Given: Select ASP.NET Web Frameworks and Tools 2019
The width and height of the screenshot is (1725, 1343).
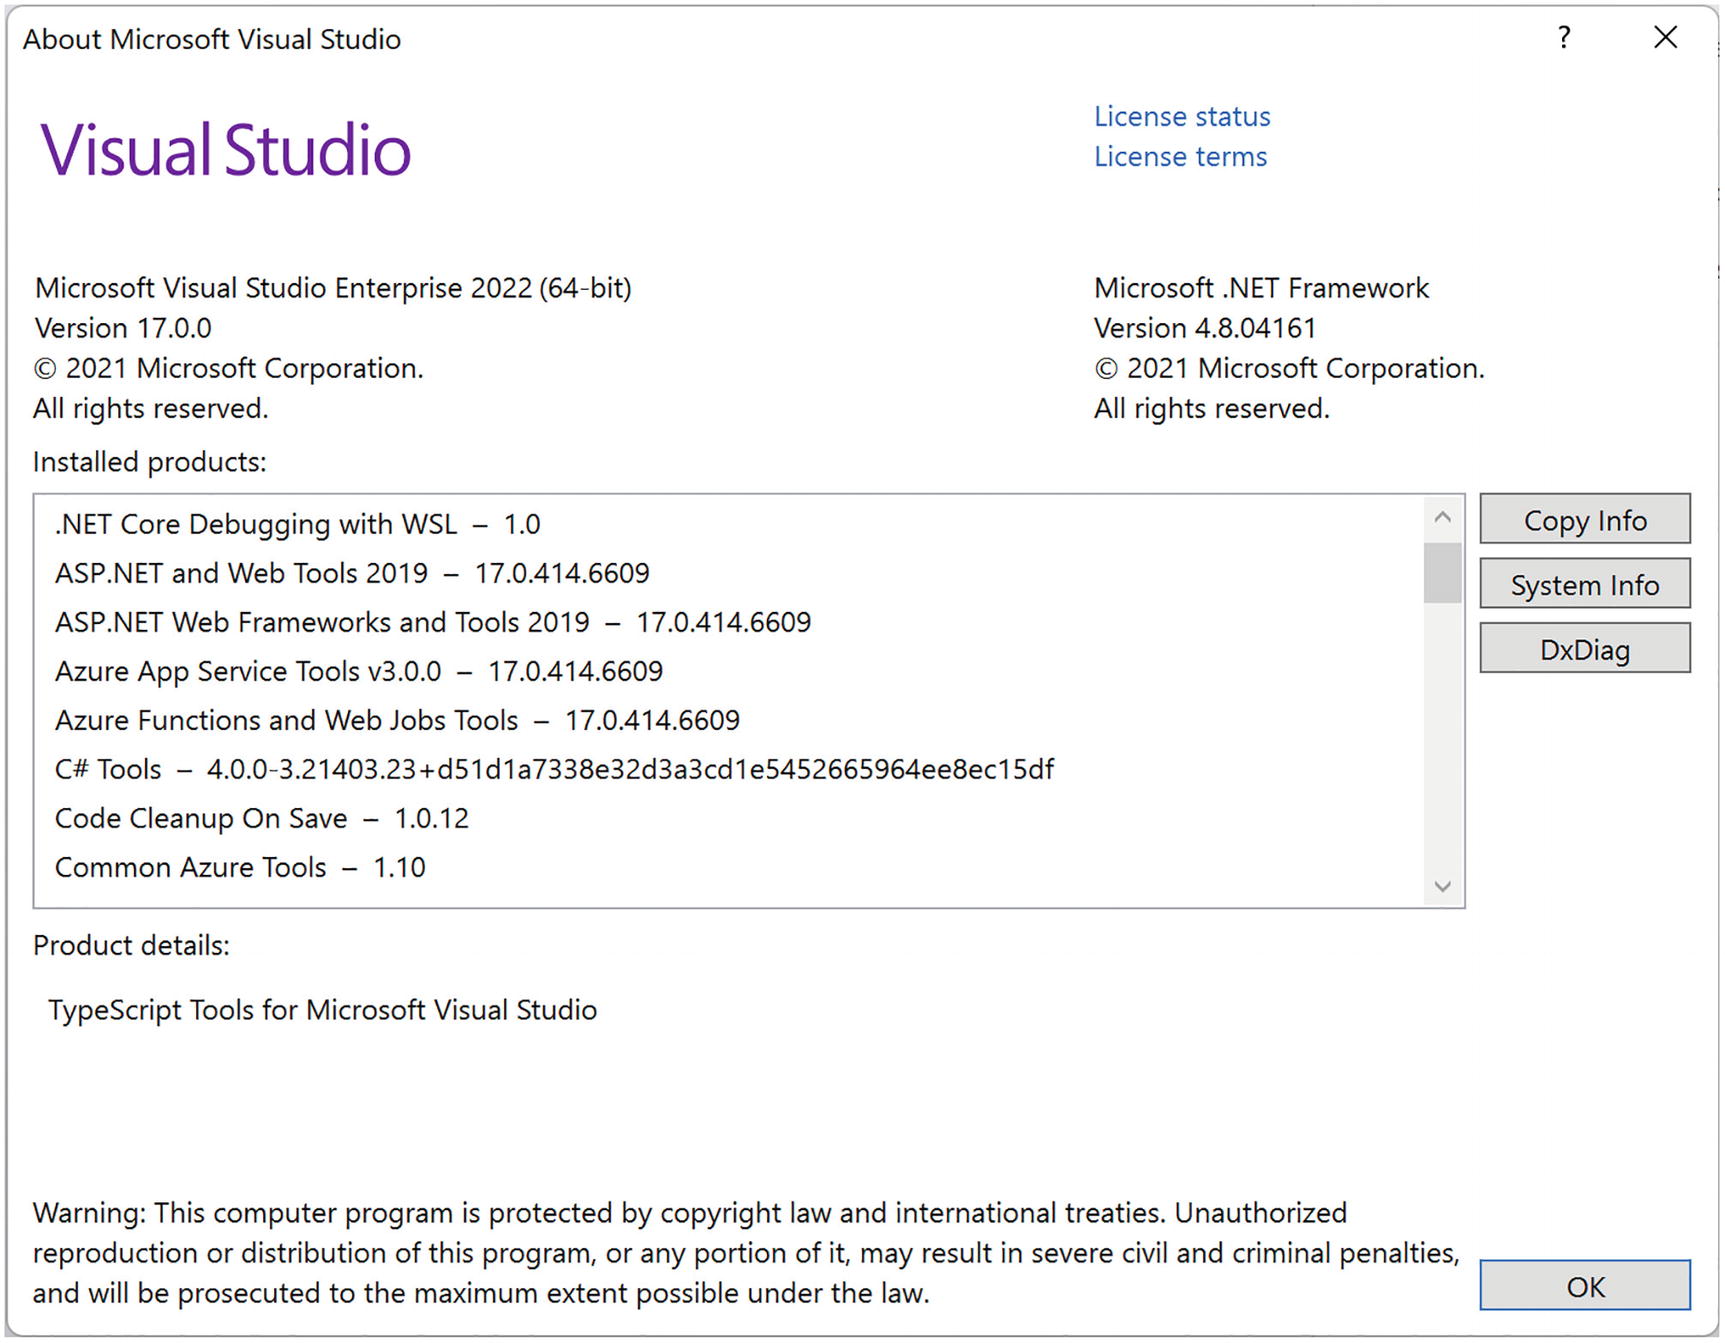Looking at the screenshot, I should click(432, 623).
